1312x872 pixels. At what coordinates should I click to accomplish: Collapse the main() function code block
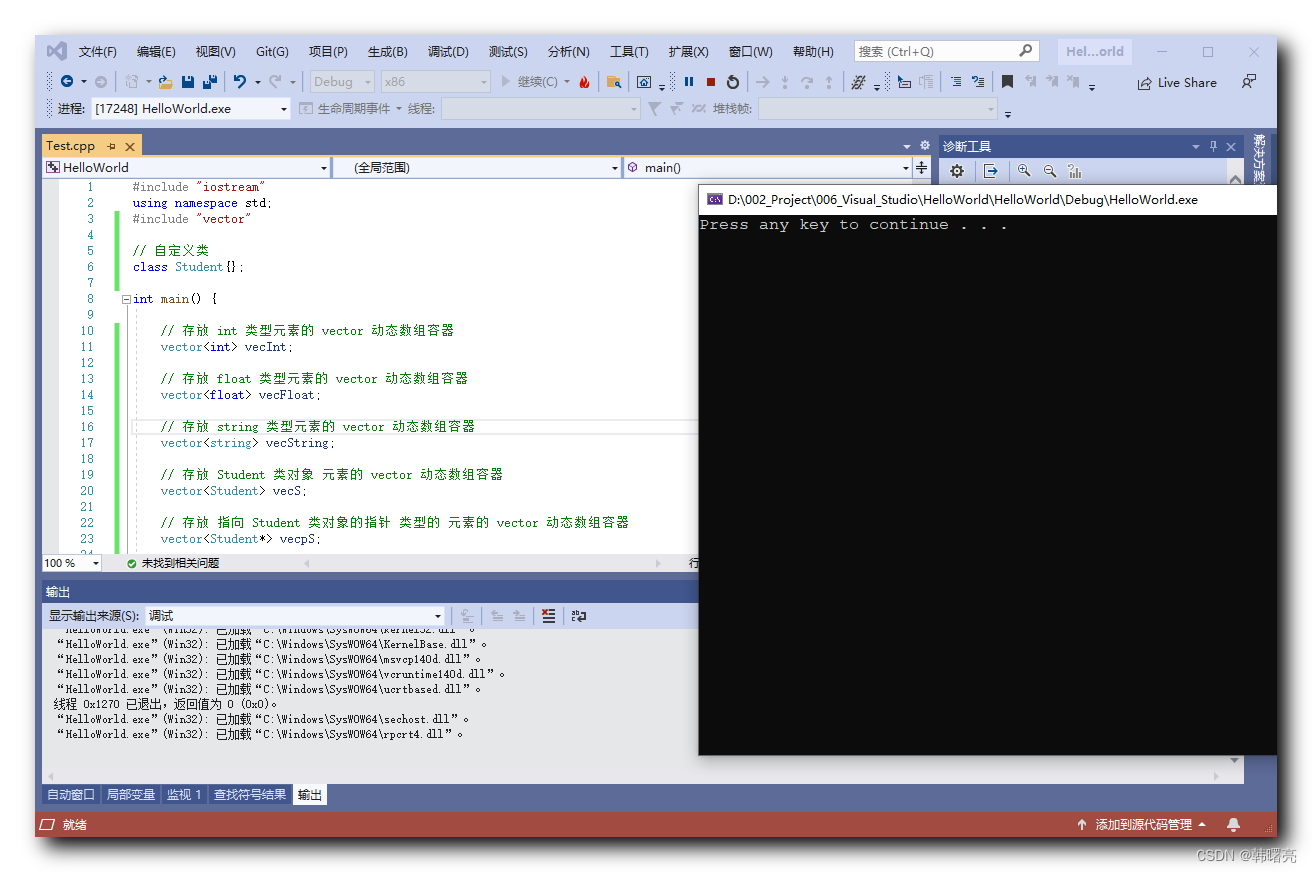pos(126,299)
